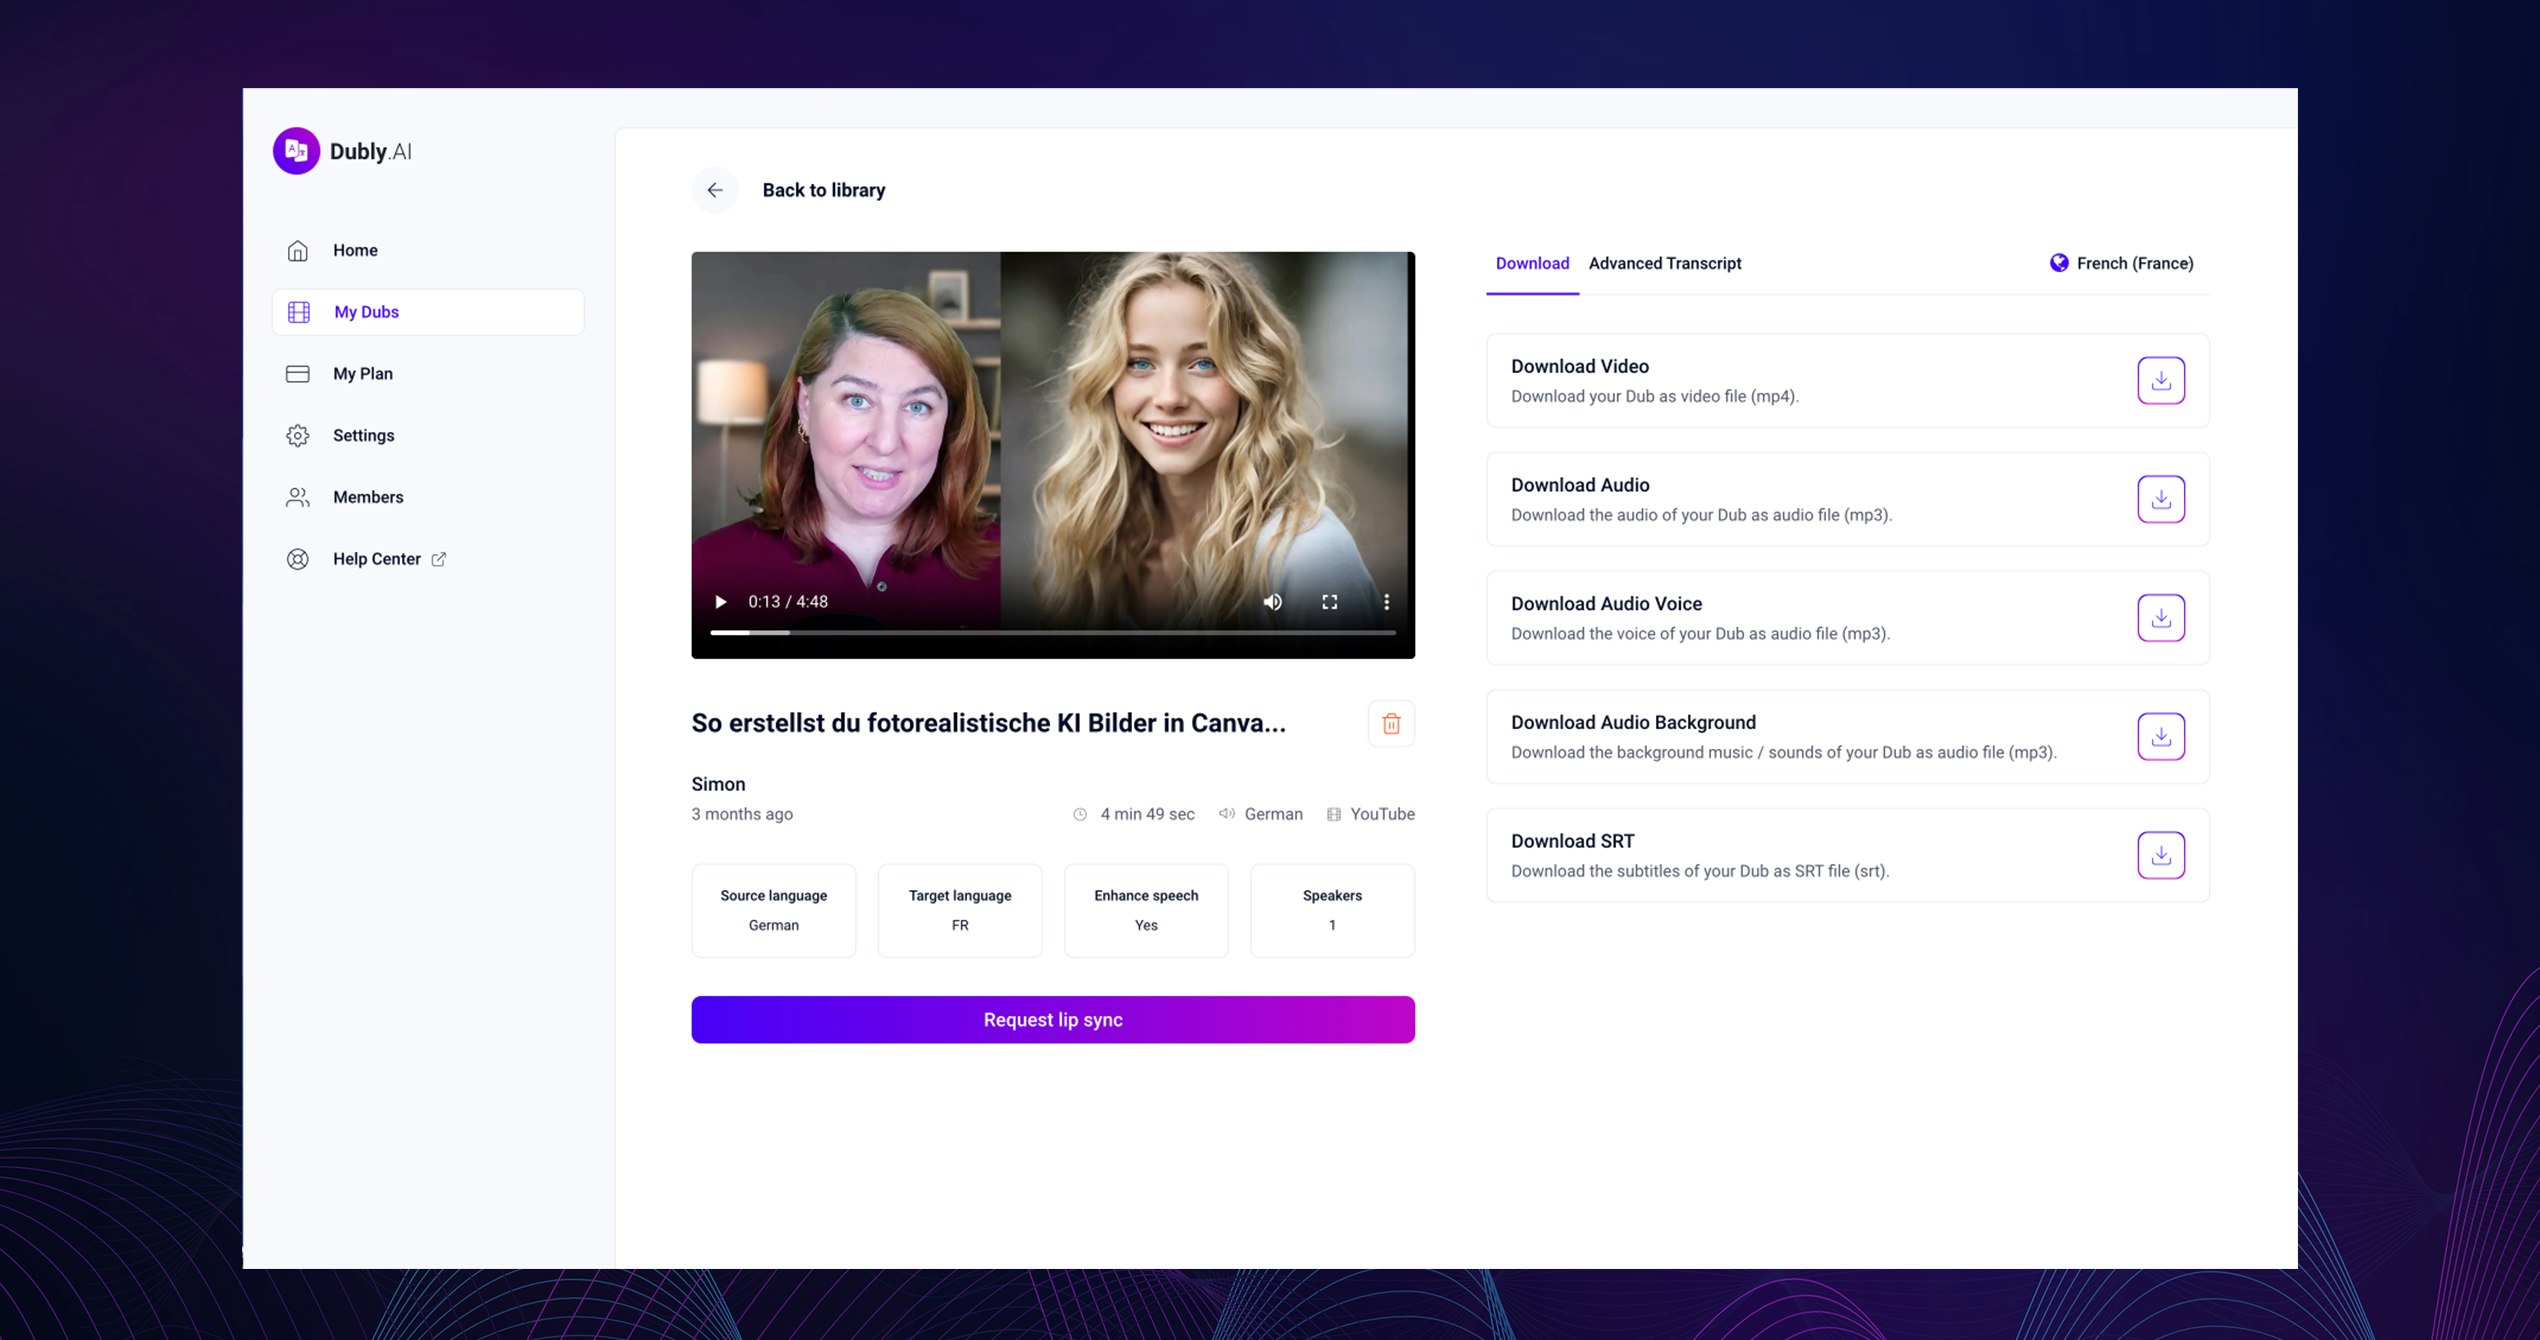Toggle fullscreen on the video player
The image size is (2540, 1340).
[x=1329, y=602]
